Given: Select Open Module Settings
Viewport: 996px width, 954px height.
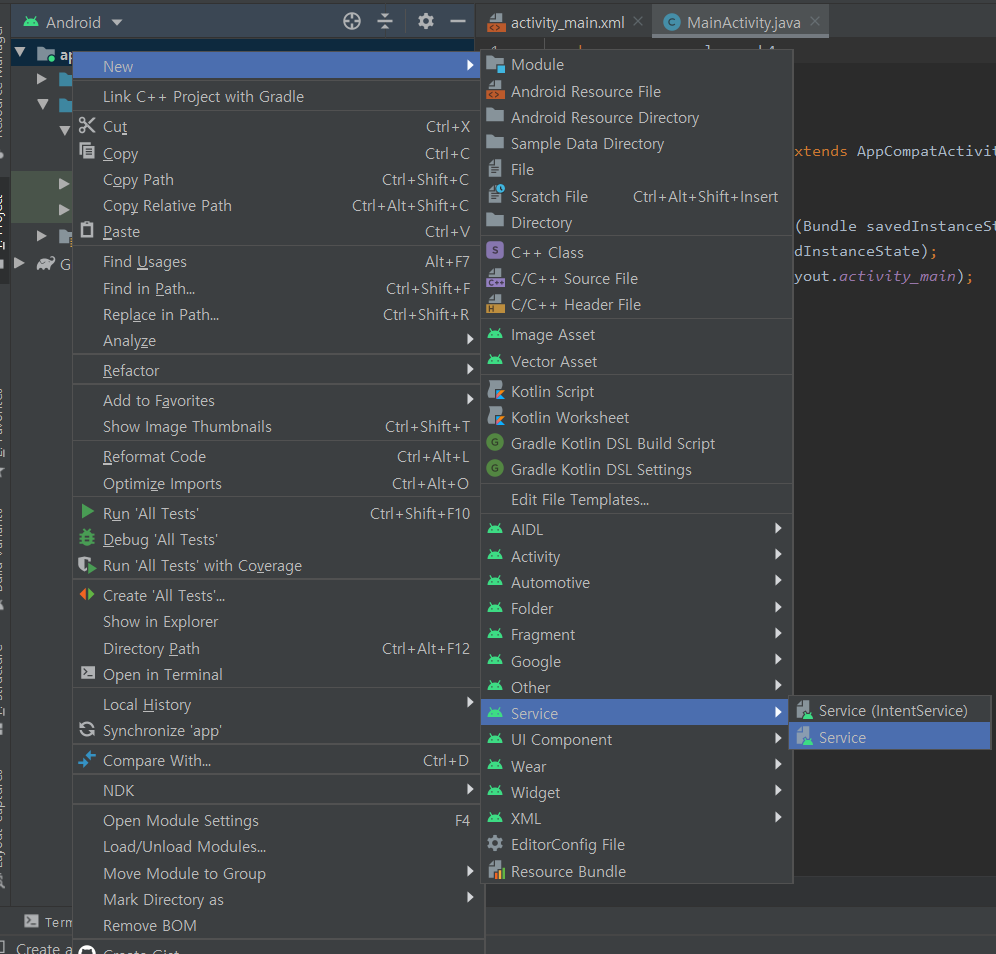Looking at the screenshot, I should (276, 821).
